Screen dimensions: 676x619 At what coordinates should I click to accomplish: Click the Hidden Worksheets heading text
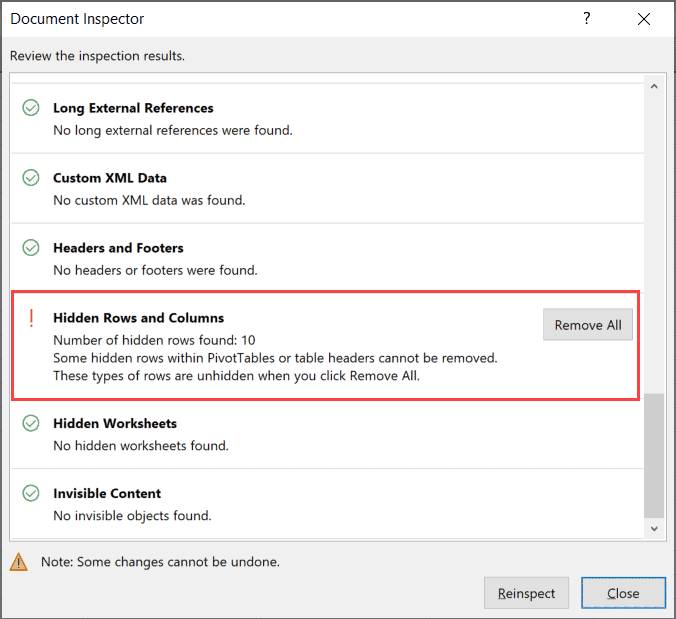coord(115,423)
